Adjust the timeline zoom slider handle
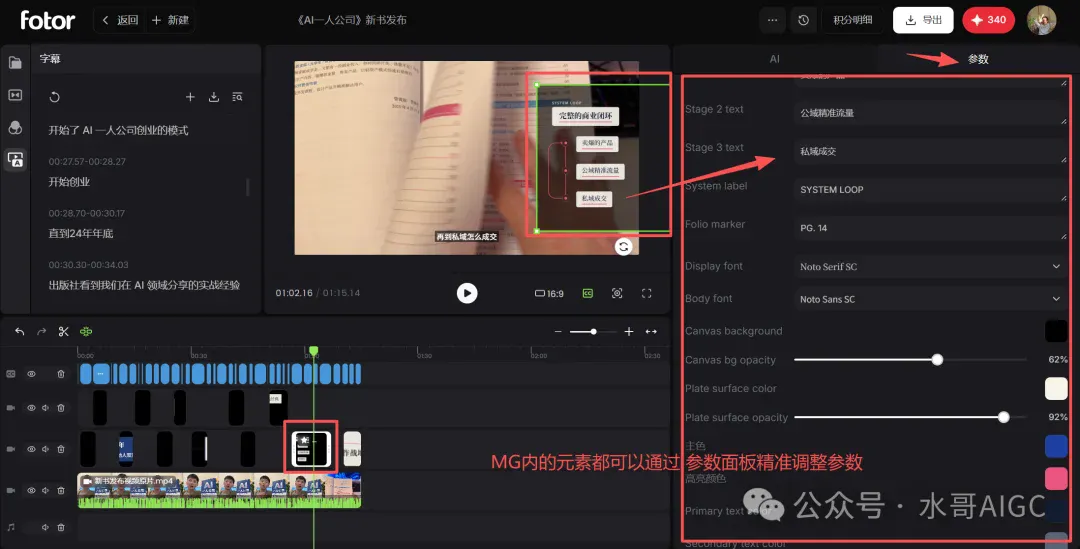Image resolution: width=1080 pixels, height=549 pixels. pos(593,331)
